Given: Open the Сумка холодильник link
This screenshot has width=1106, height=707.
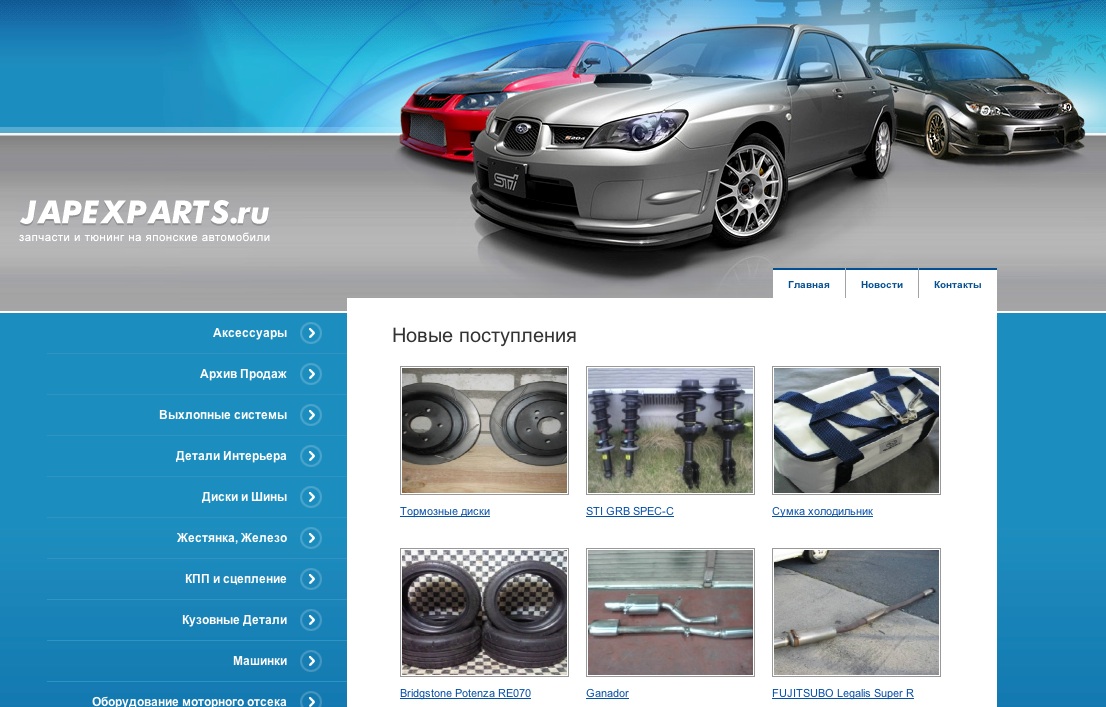Looking at the screenshot, I should 822,511.
